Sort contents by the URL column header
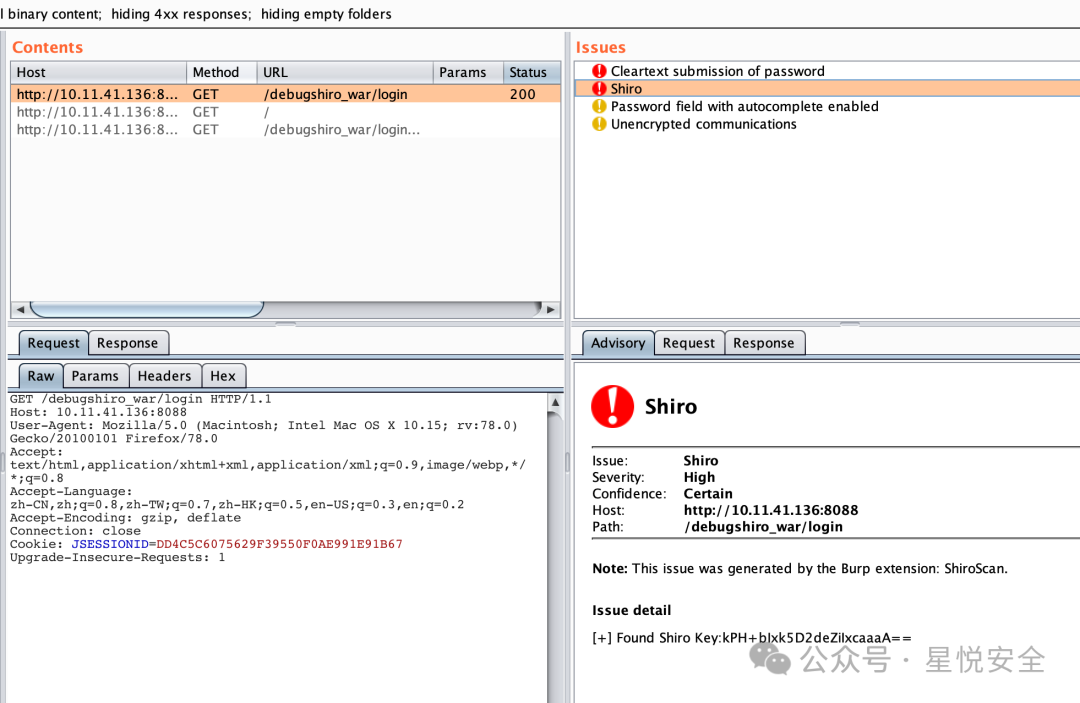Screen dimensions: 1080x703 coord(345,72)
